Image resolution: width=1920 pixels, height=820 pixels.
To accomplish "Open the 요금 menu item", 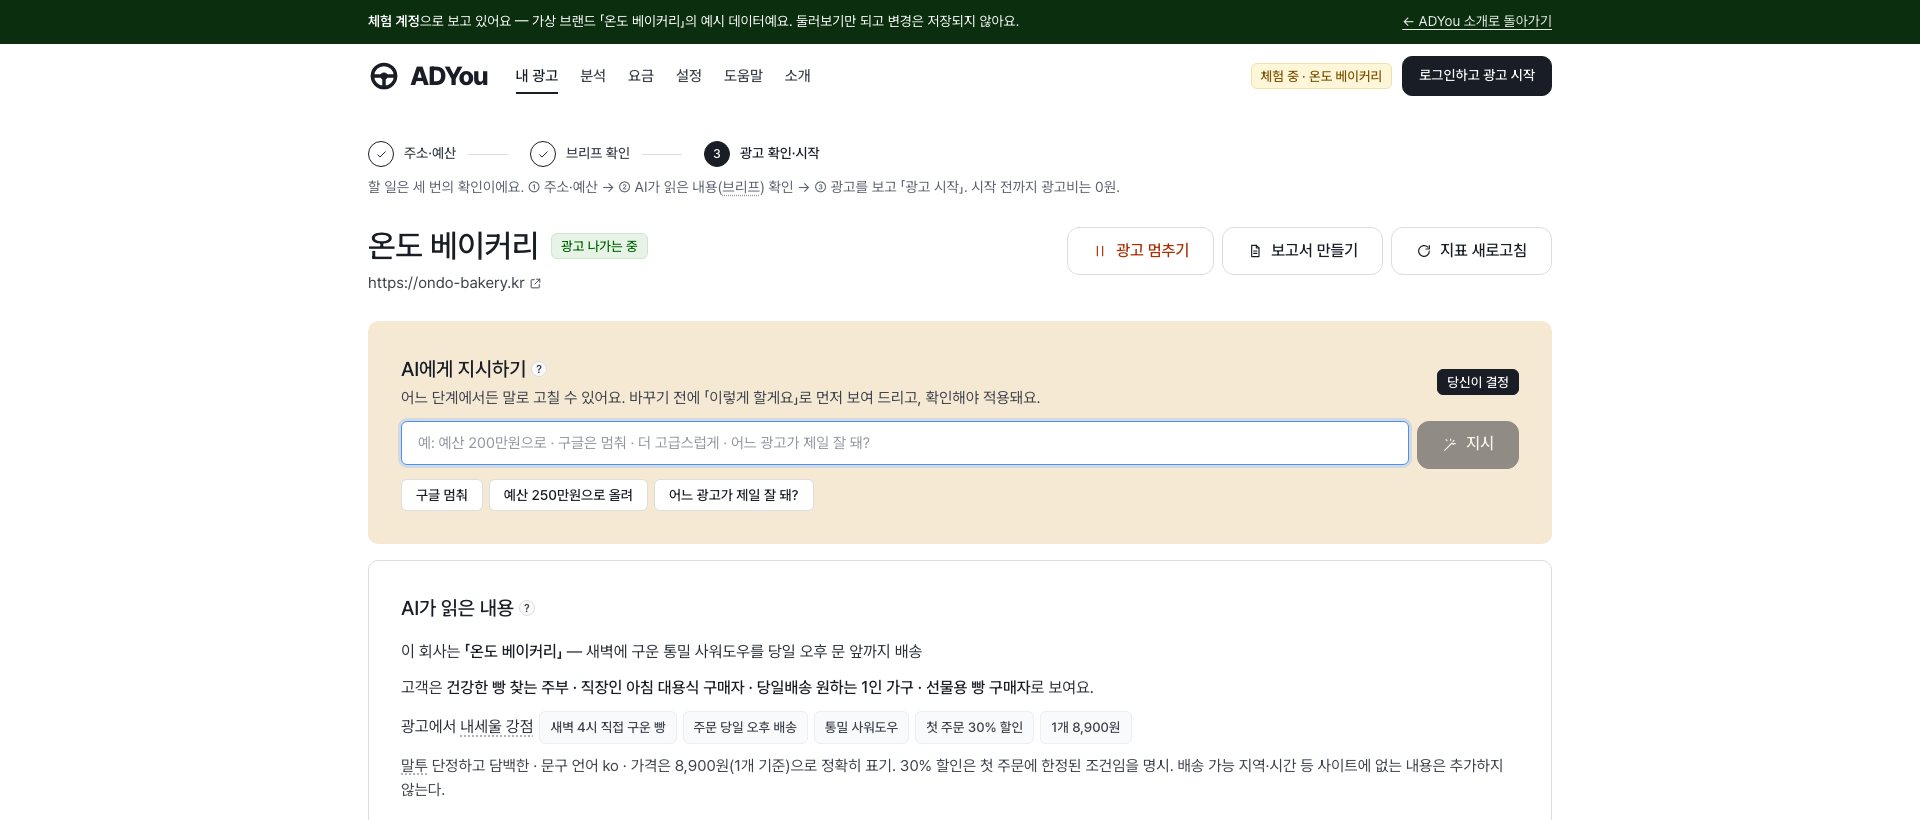I will coord(641,76).
